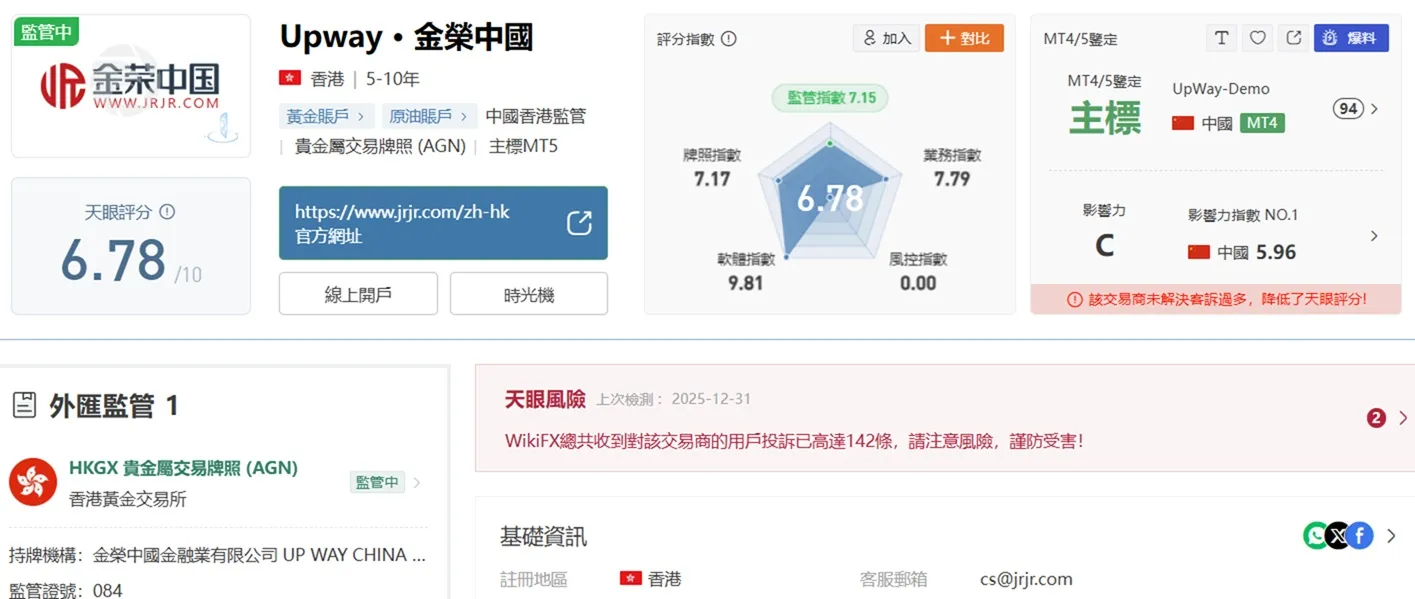Viewport: 1415px width, 599px height.
Task: Expand 天眼風險 alerts chevron
Action: (1402, 418)
